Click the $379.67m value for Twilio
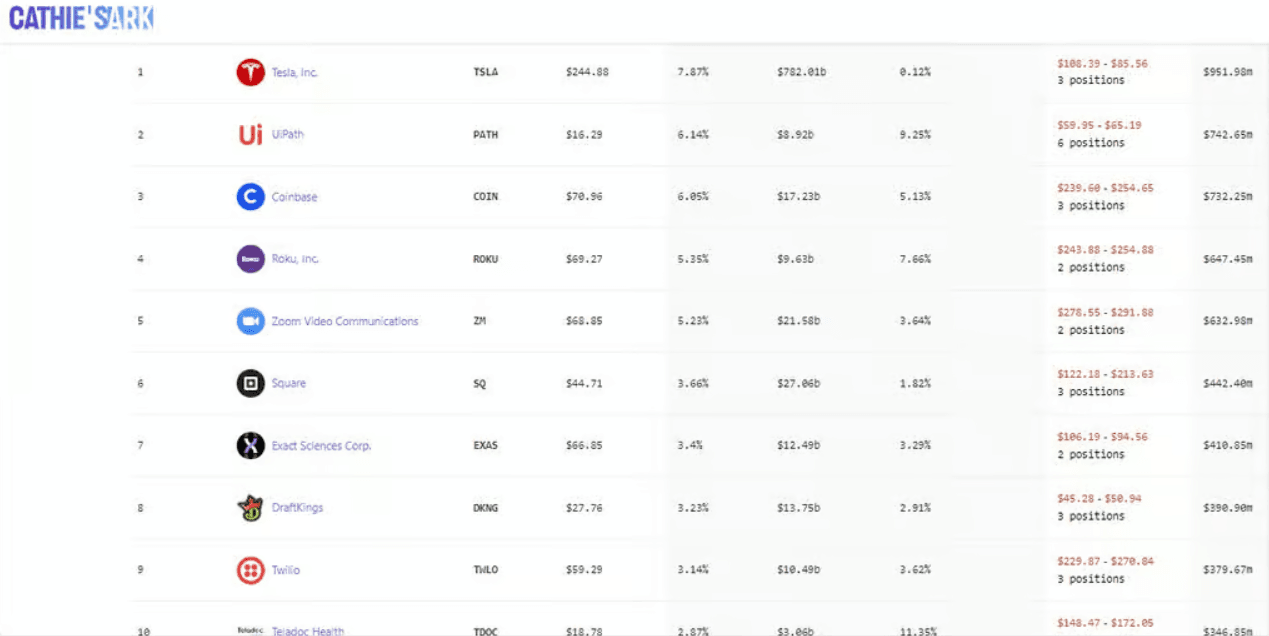 [x=1227, y=570]
